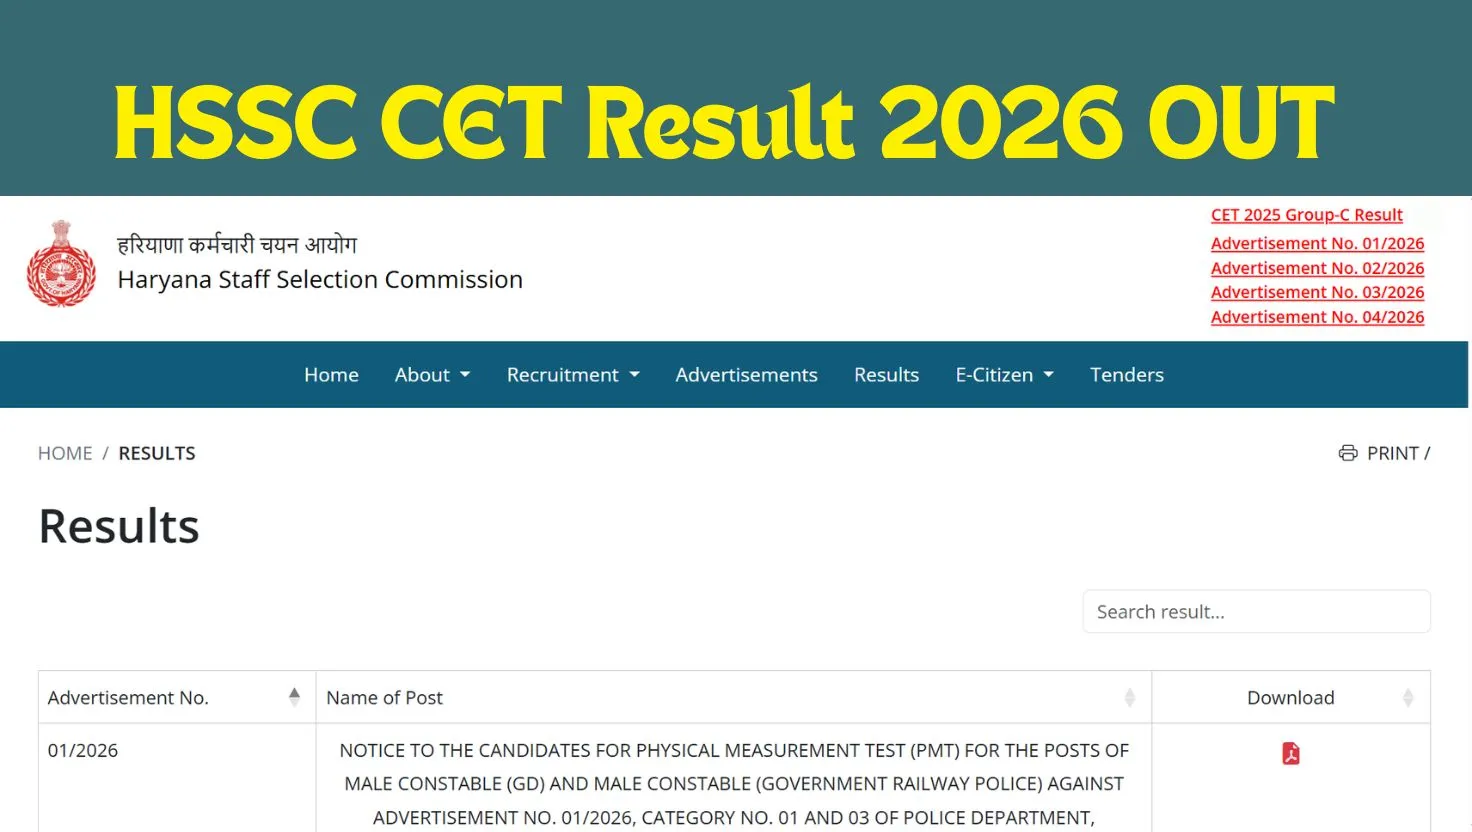Sort the Download column arrows
The height and width of the screenshot is (832, 1472).
(x=1407, y=698)
